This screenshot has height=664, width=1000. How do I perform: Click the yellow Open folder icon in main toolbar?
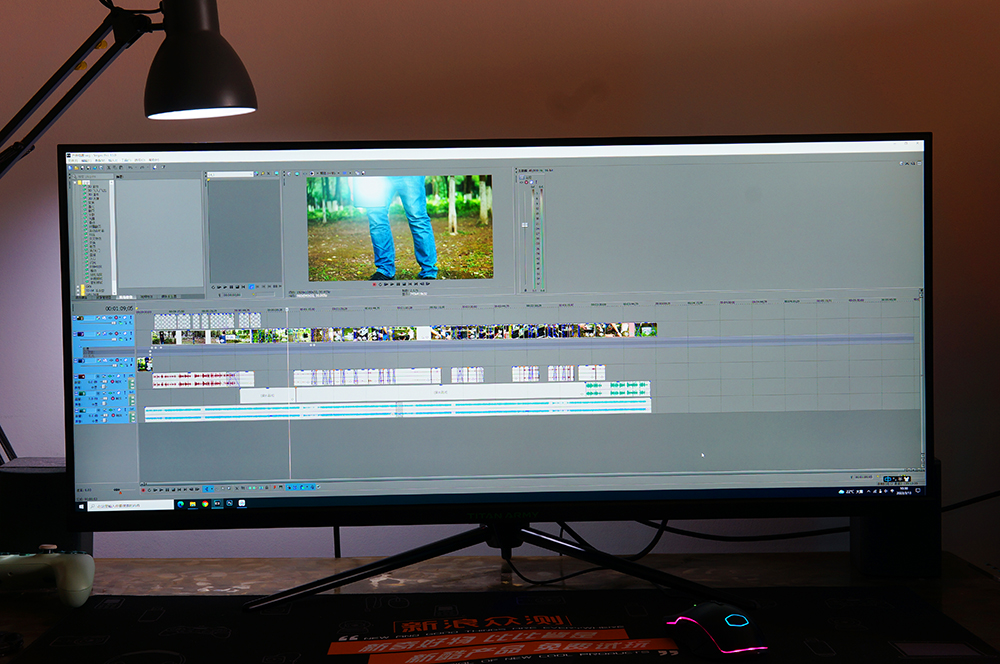77,168
